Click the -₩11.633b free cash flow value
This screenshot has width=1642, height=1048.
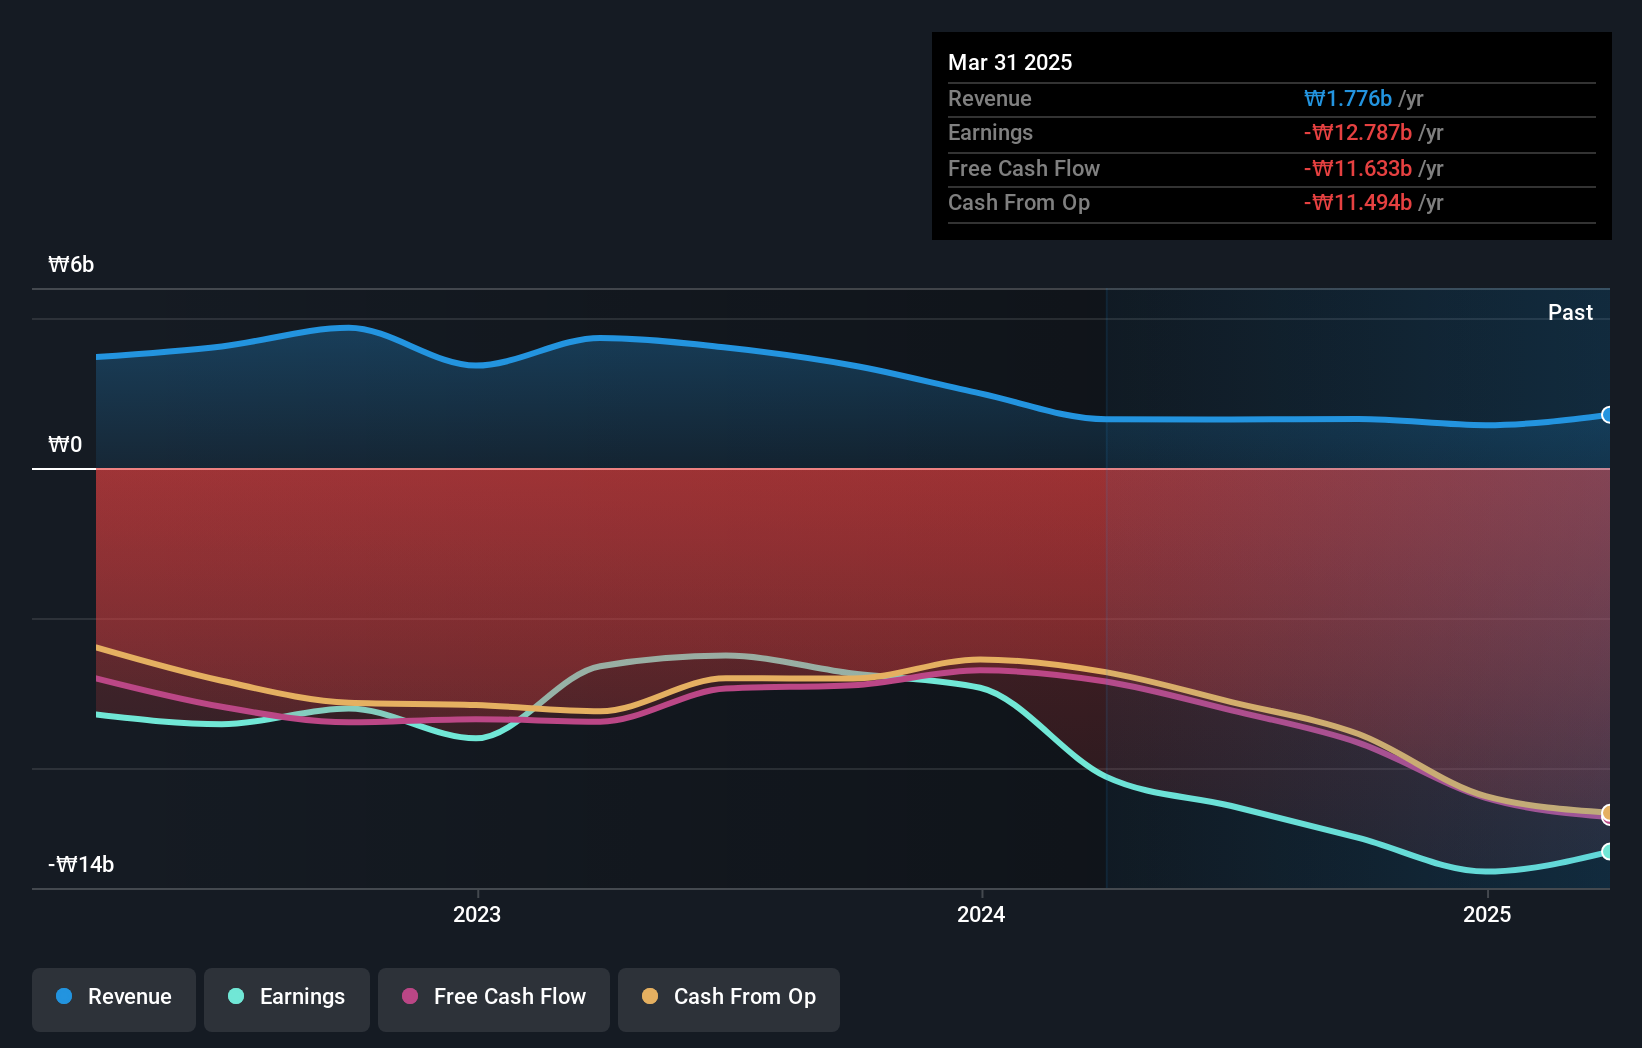tap(1358, 168)
